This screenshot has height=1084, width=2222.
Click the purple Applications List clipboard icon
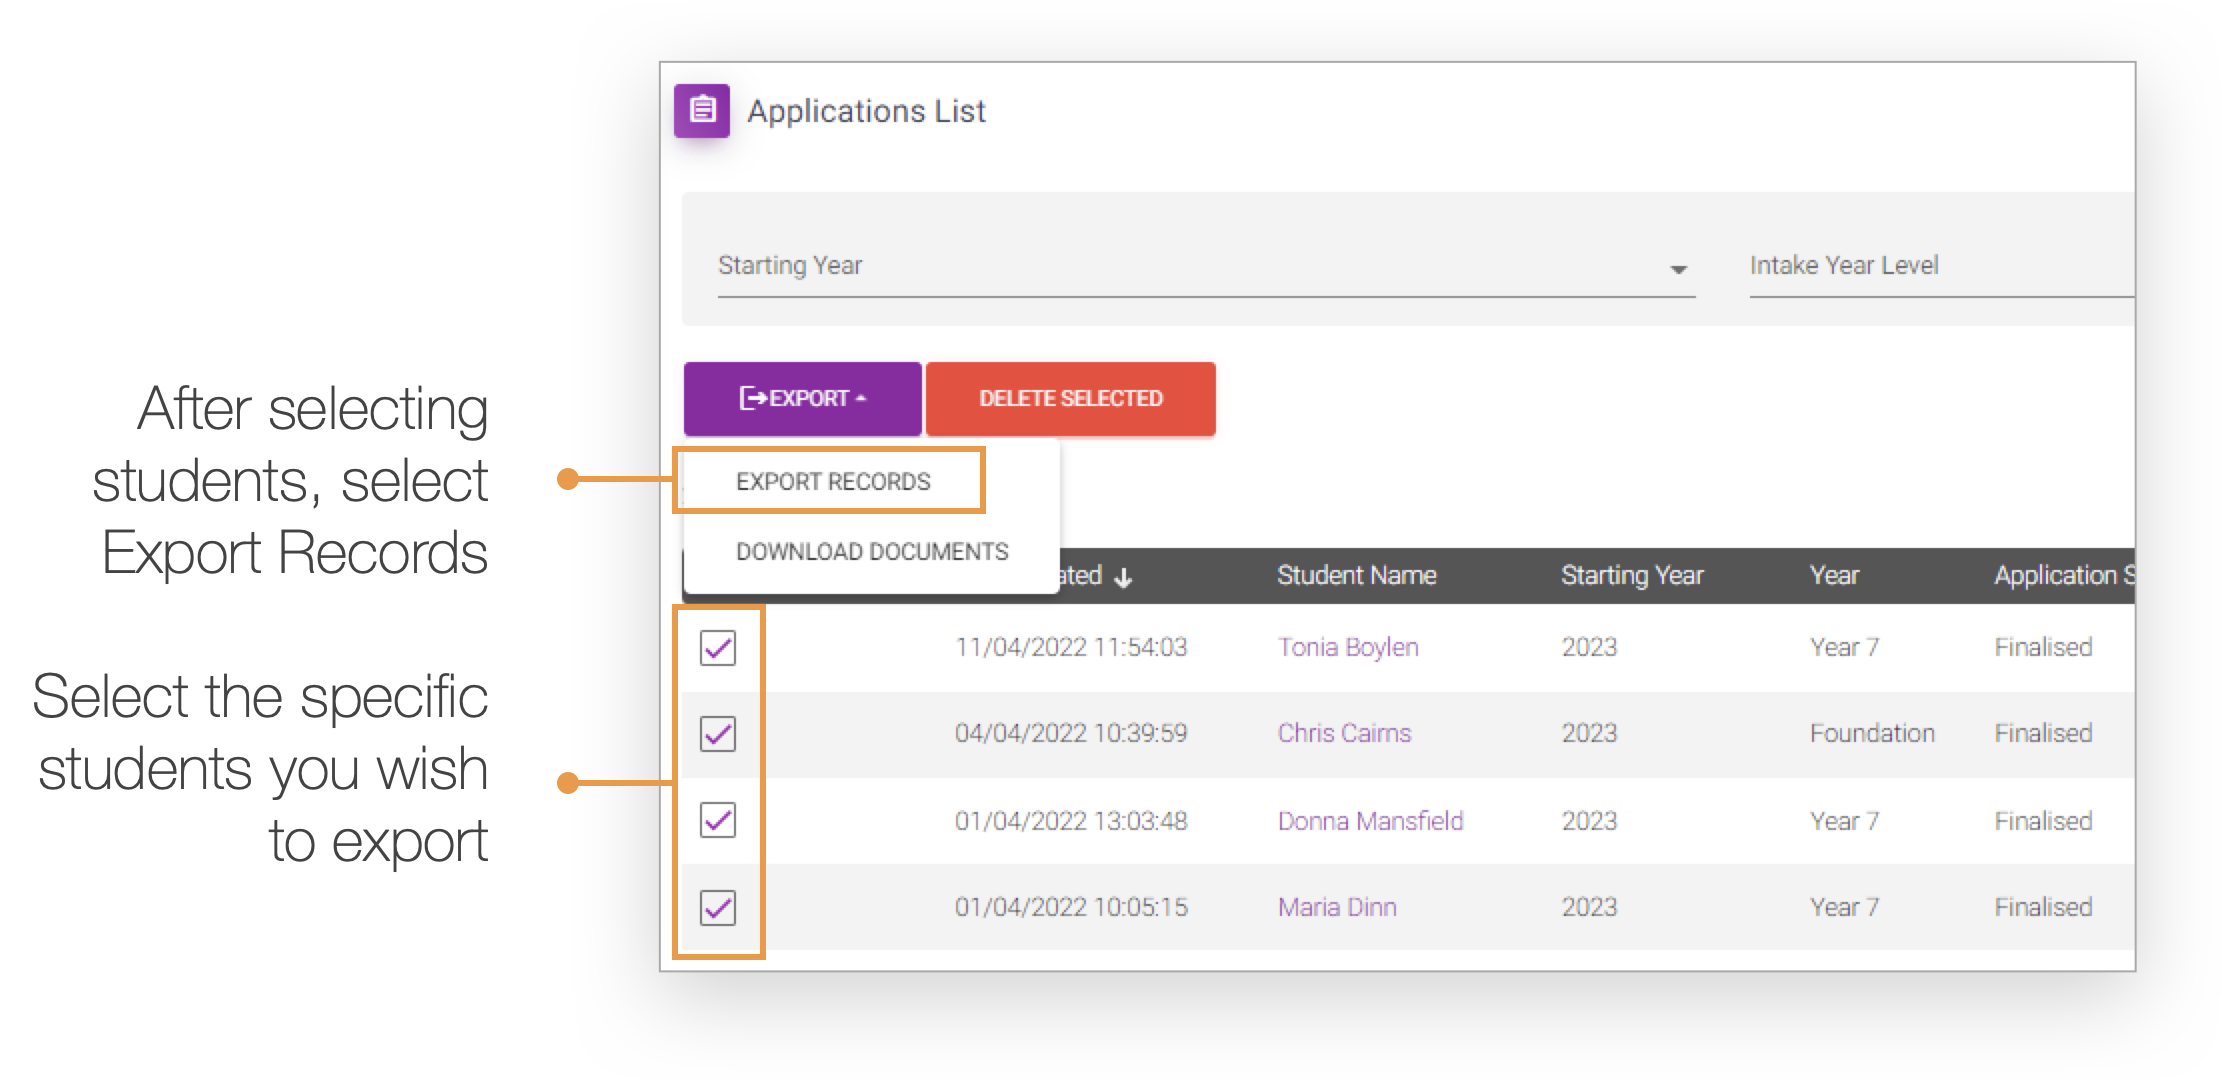coord(702,110)
